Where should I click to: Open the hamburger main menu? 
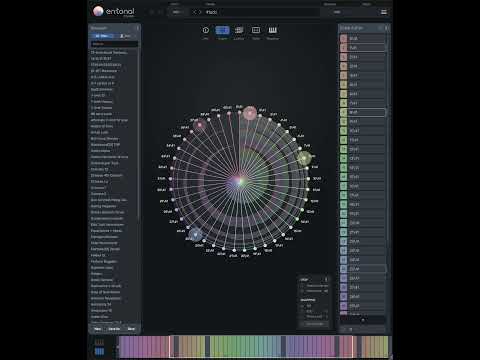(384, 12)
